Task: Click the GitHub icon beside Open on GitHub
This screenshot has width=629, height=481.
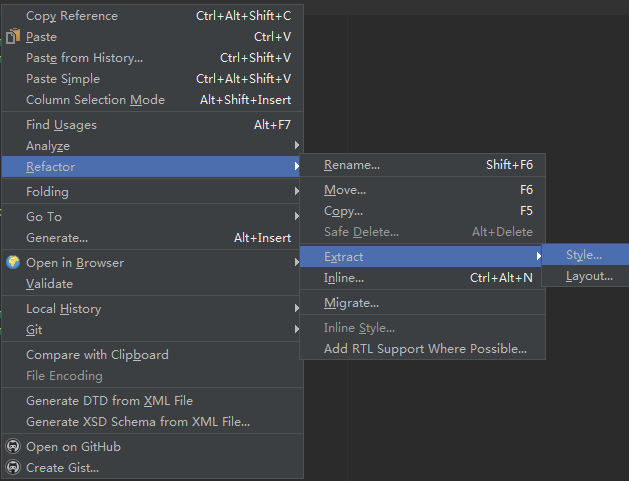Action: (x=13, y=446)
